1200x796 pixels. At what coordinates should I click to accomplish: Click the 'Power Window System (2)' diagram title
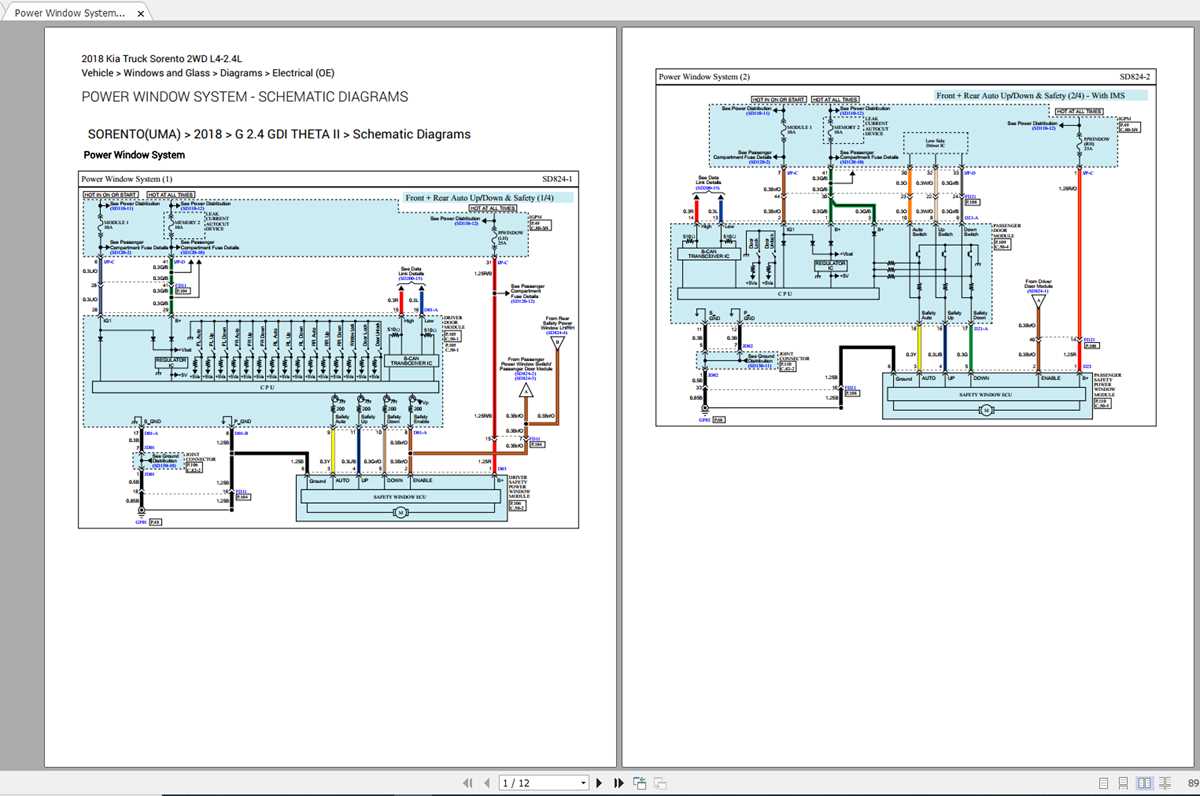(704, 76)
